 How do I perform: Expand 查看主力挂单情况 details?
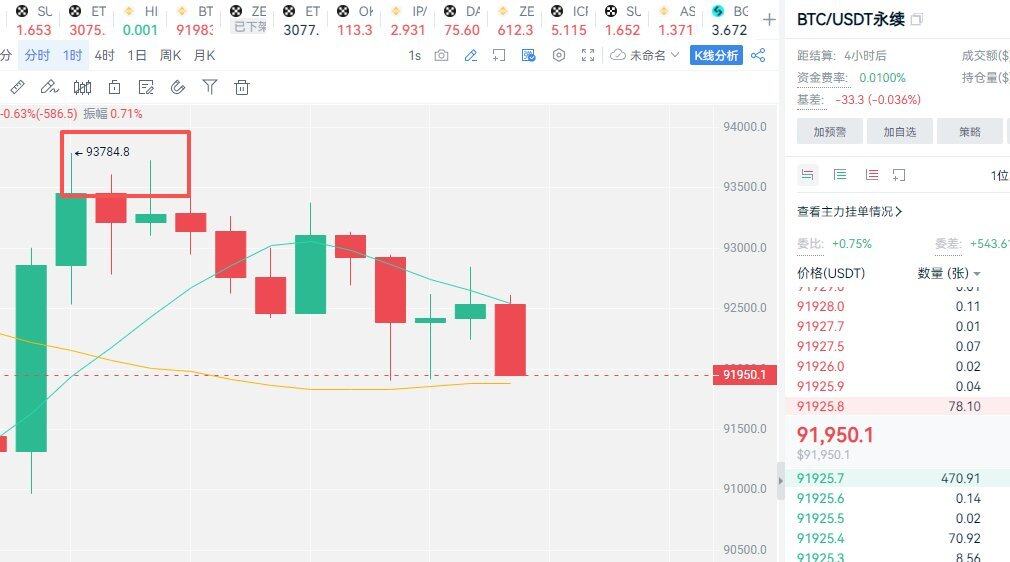point(850,212)
